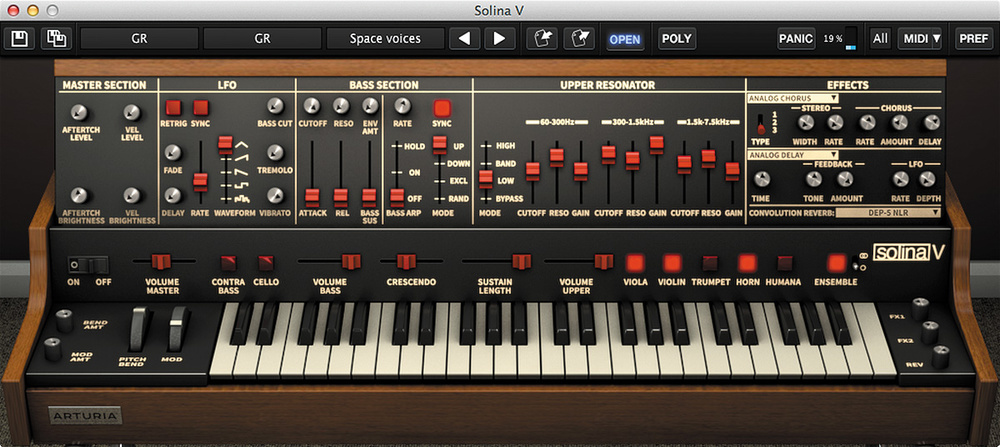The width and height of the screenshot is (1000, 447).
Task: Click the Mod wheel
Action: [178, 329]
